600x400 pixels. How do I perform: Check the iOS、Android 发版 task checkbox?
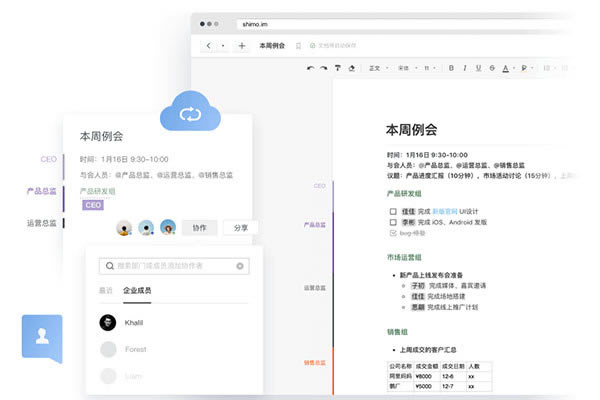[392, 222]
